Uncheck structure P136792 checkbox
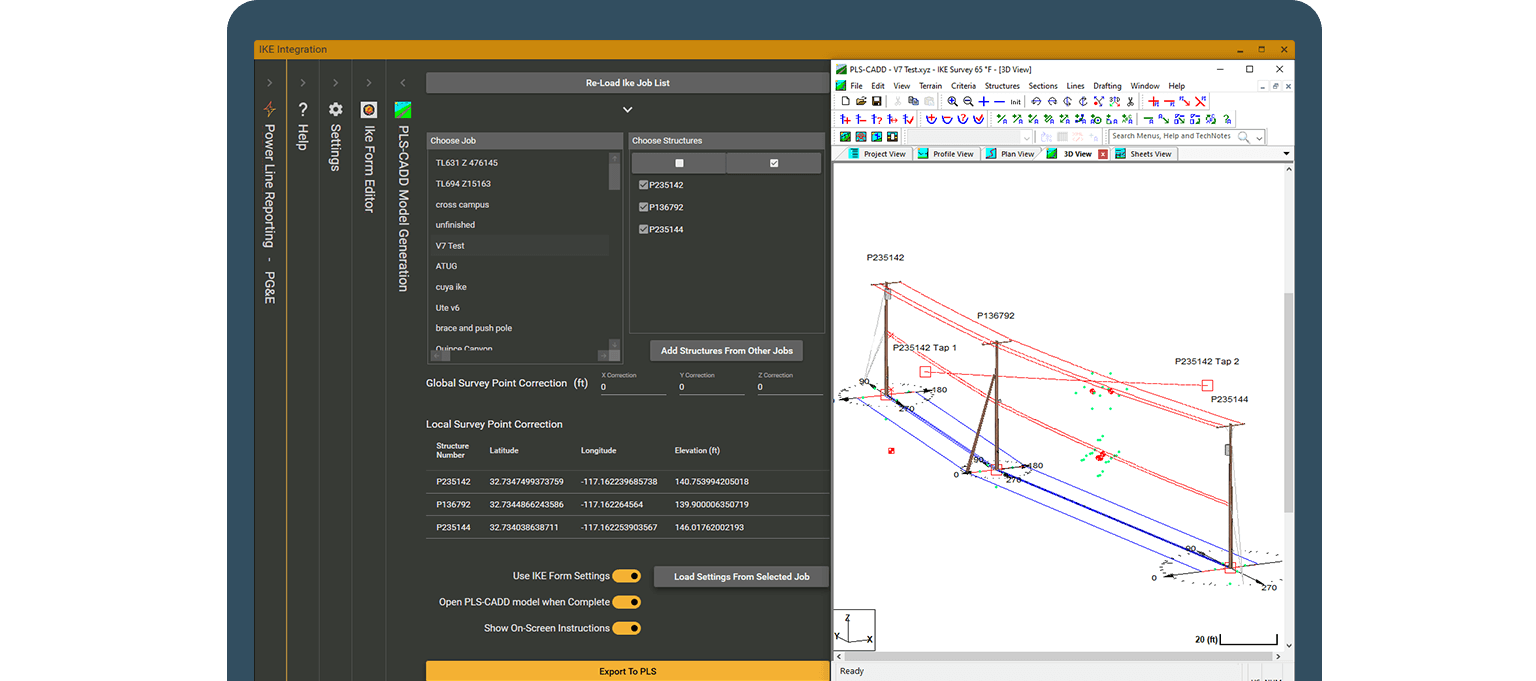This screenshot has height=681, width=1536. click(x=643, y=207)
